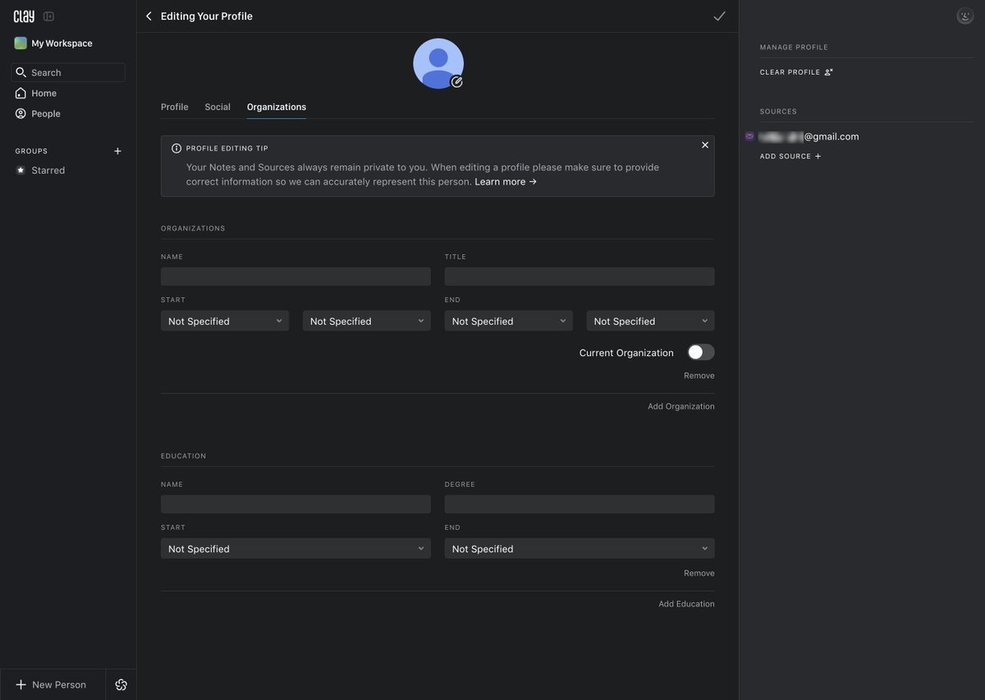Open the settings icon beside New Person
This screenshot has width=985, height=700.
point(121,685)
